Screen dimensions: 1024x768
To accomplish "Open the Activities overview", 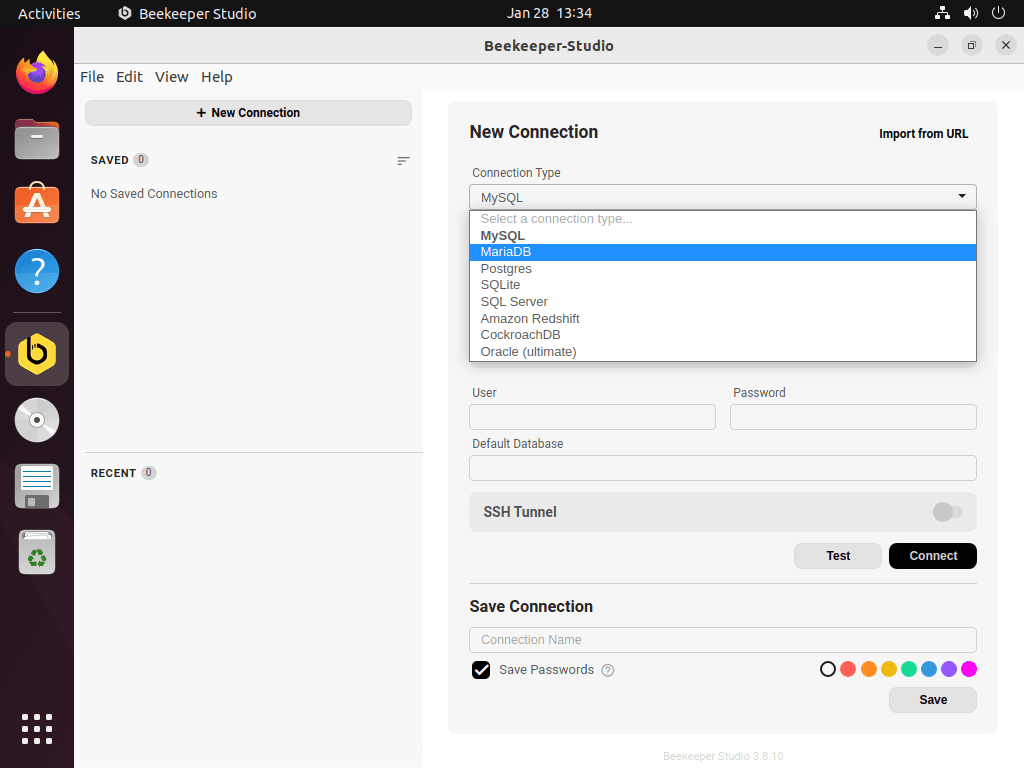I will pos(49,13).
